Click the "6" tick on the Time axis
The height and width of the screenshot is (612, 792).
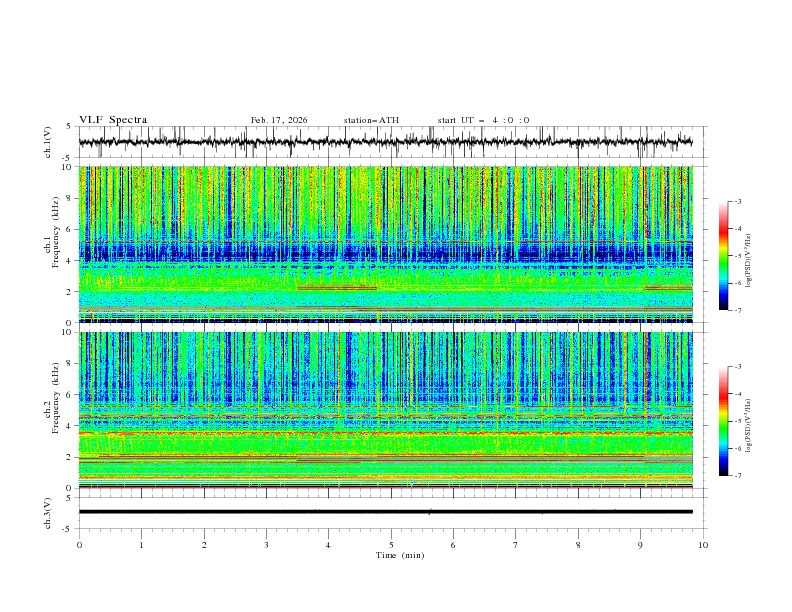453,545
